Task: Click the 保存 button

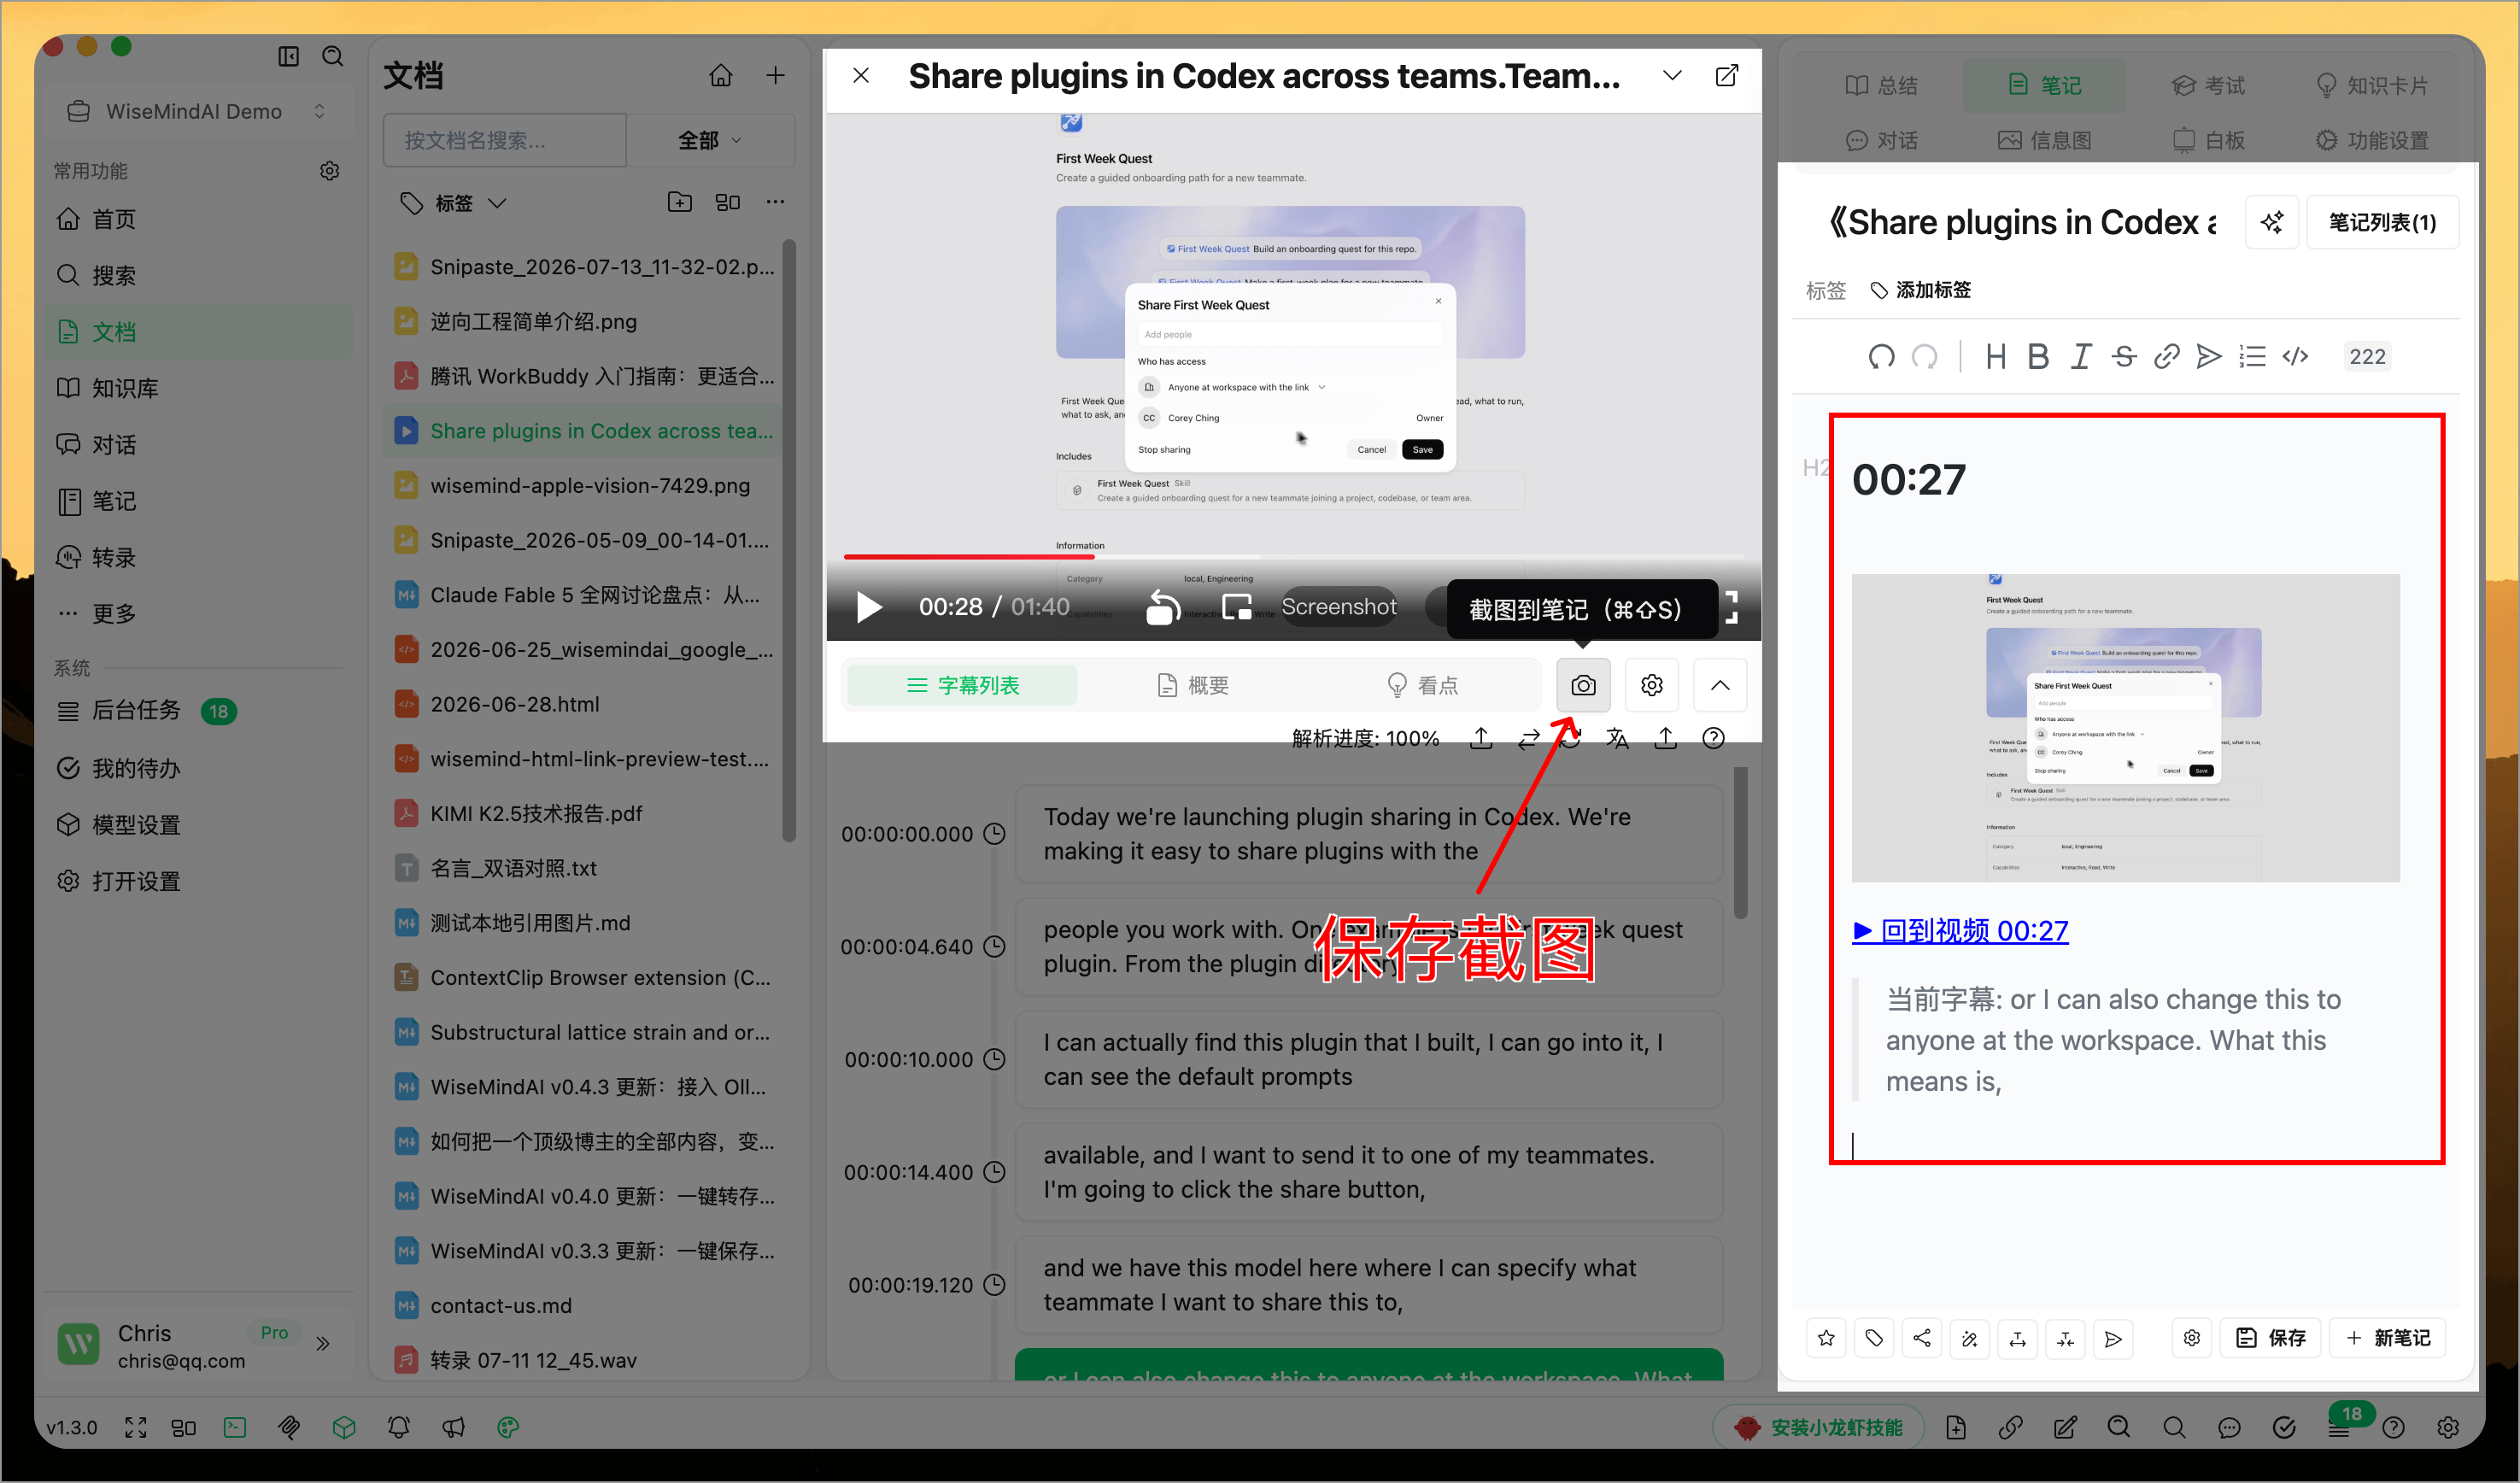Action: coord(2271,1338)
